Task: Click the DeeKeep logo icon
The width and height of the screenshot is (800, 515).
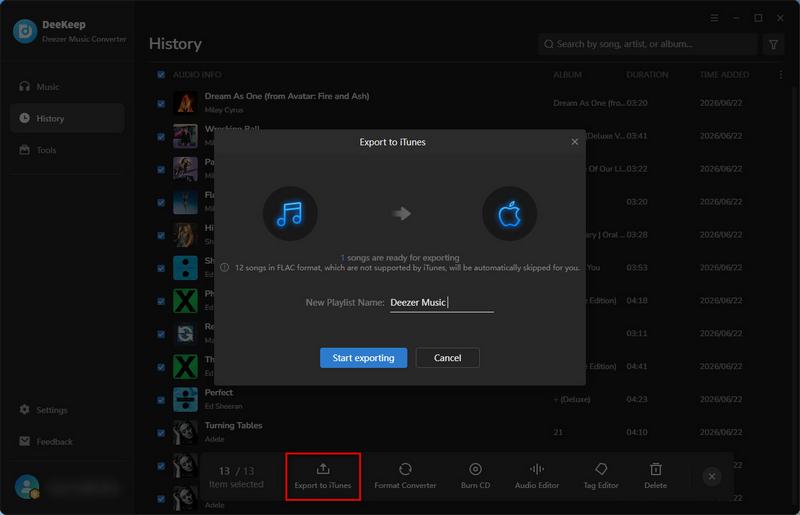Action: pyautogui.click(x=25, y=31)
